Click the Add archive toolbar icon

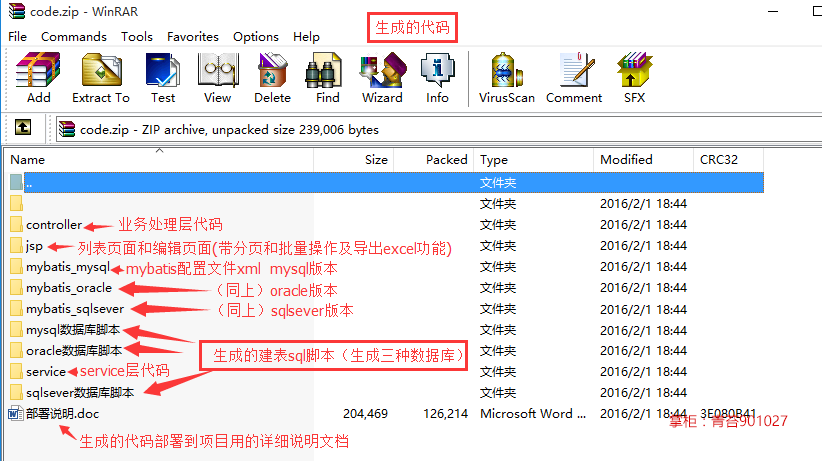[38, 70]
